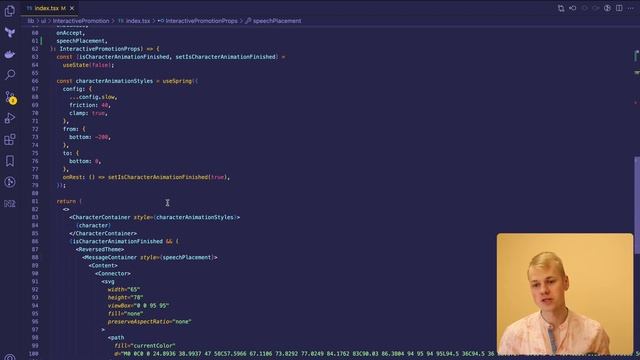Click 'isCharacterAnimationFinished' on line 86

tap(117, 241)
